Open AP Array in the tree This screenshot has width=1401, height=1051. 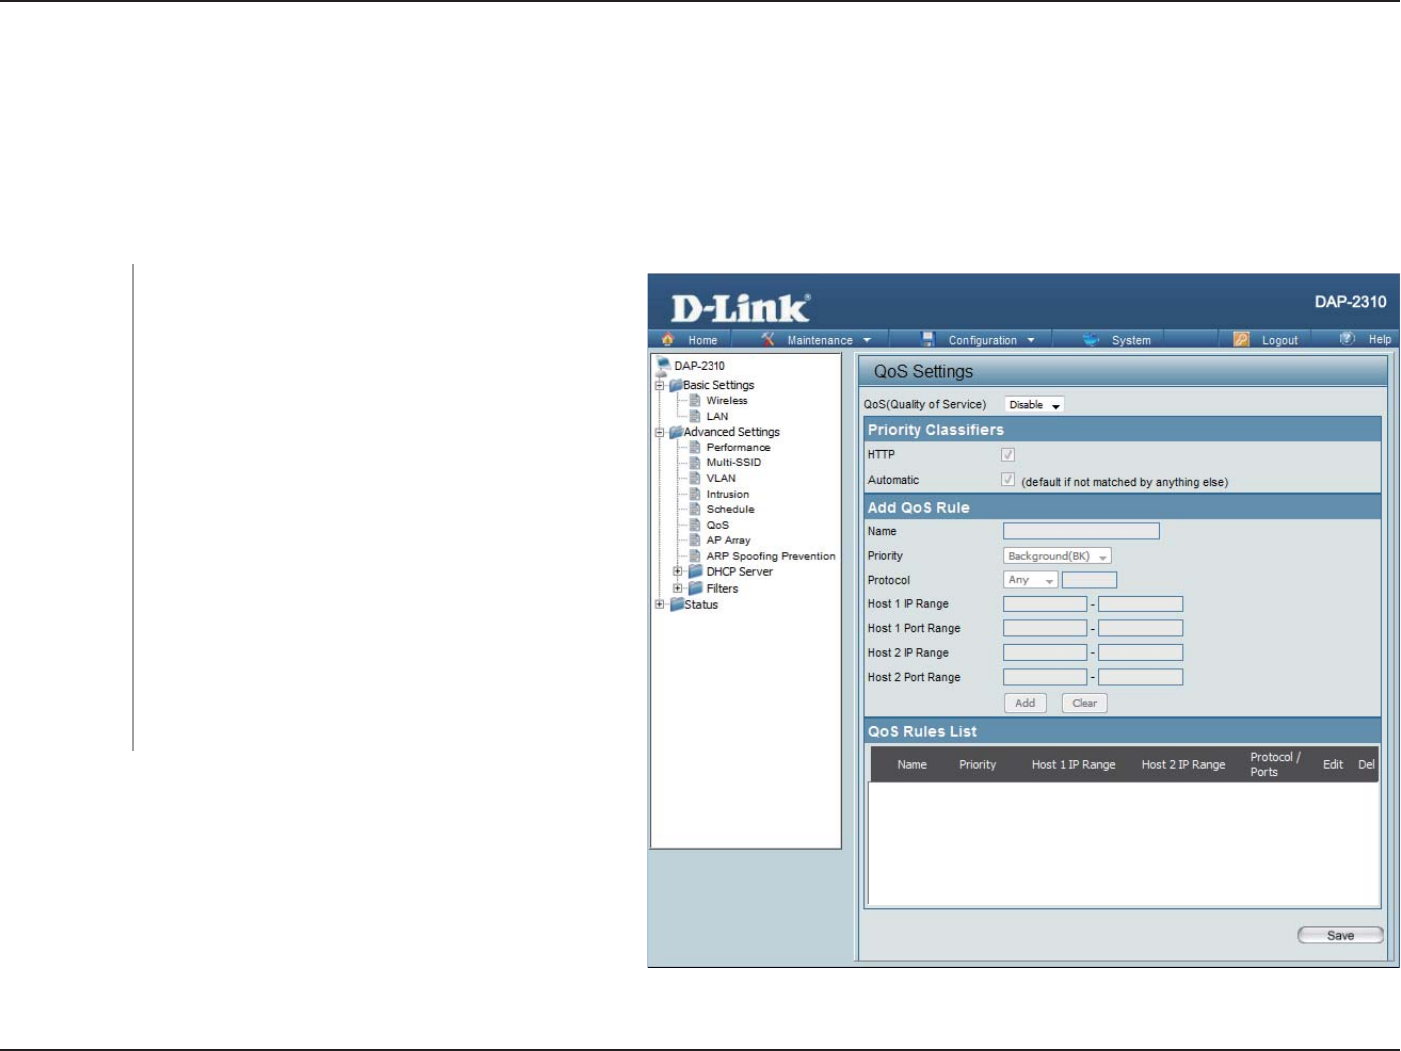click(x=728, y=540)
